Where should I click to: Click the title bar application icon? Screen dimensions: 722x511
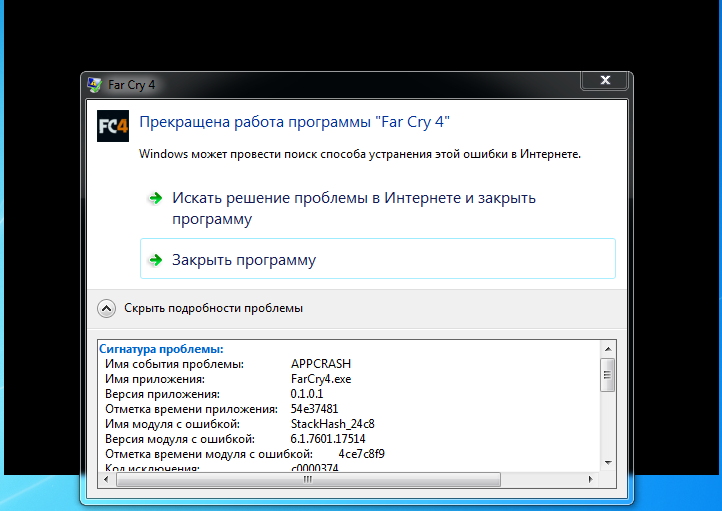click(x=94, y=85)
